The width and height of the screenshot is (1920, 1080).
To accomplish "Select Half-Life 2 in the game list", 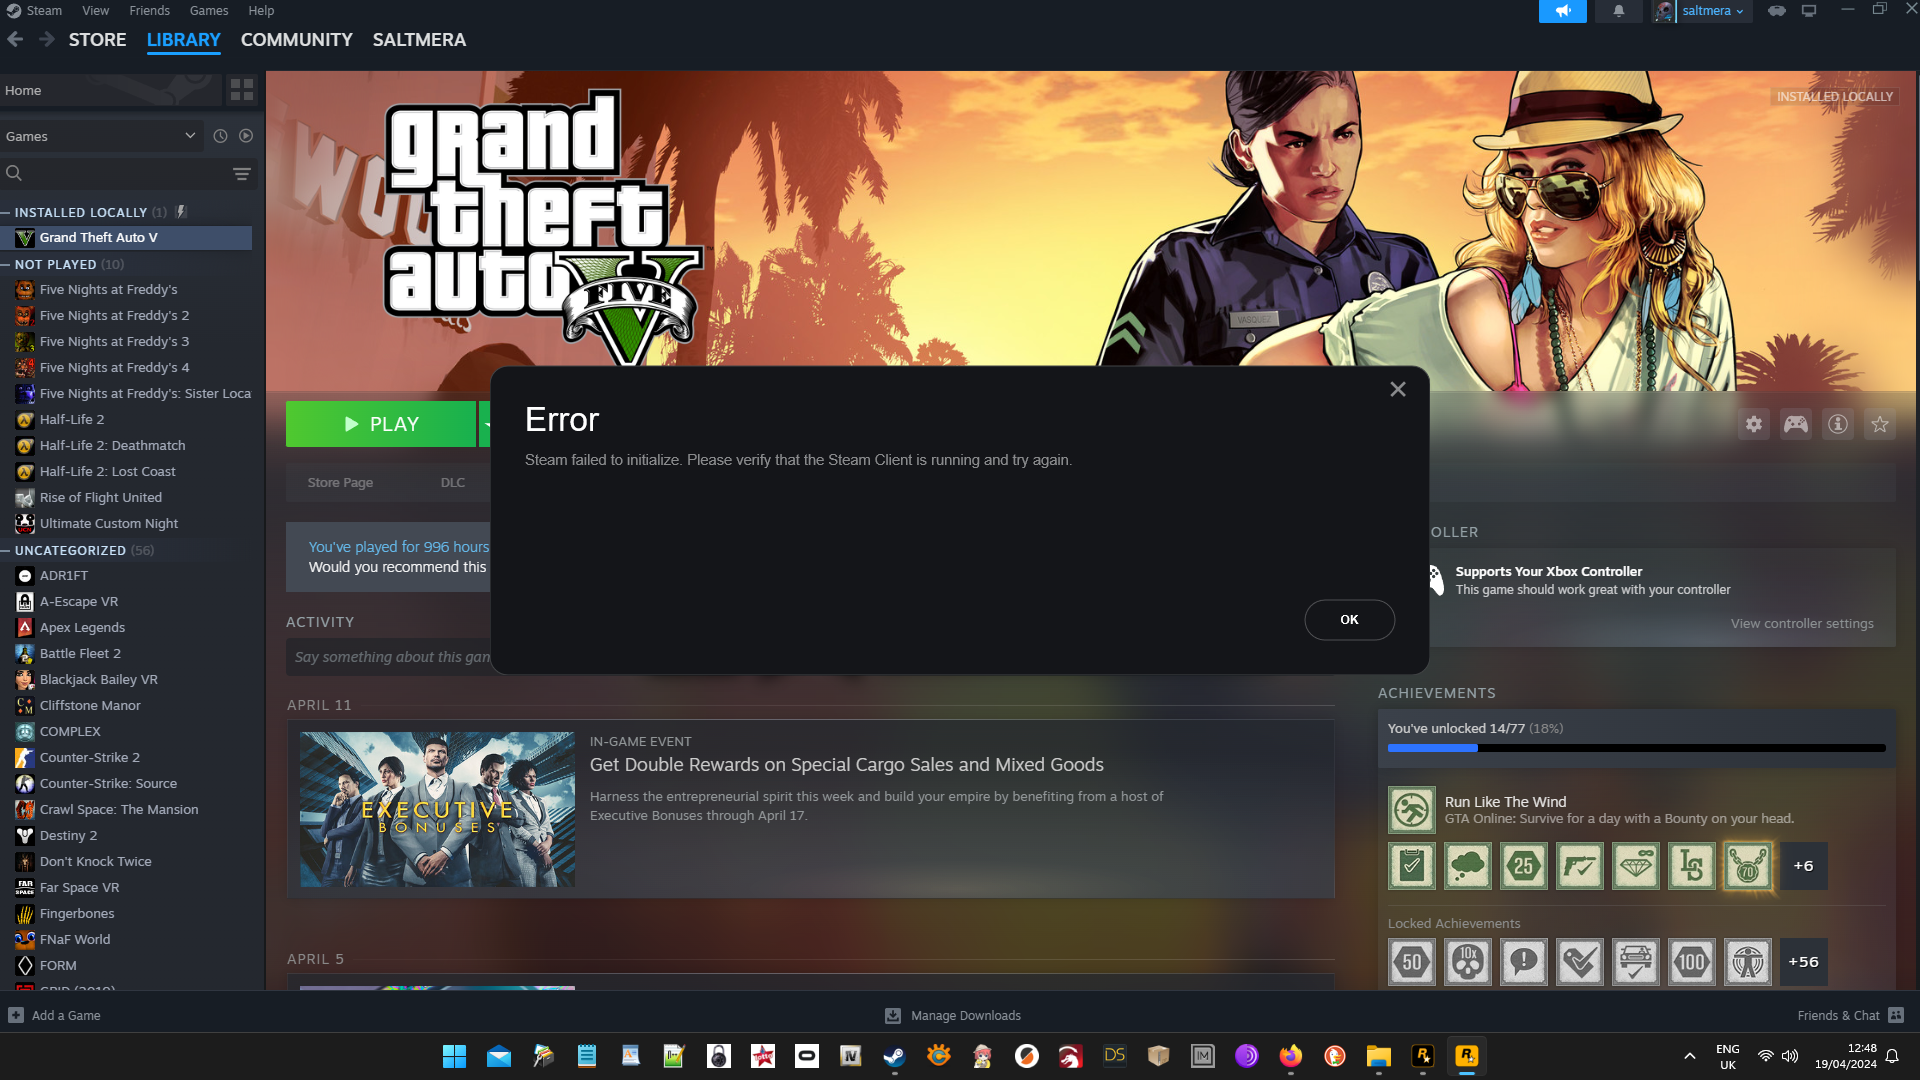I will coord(72,420).
